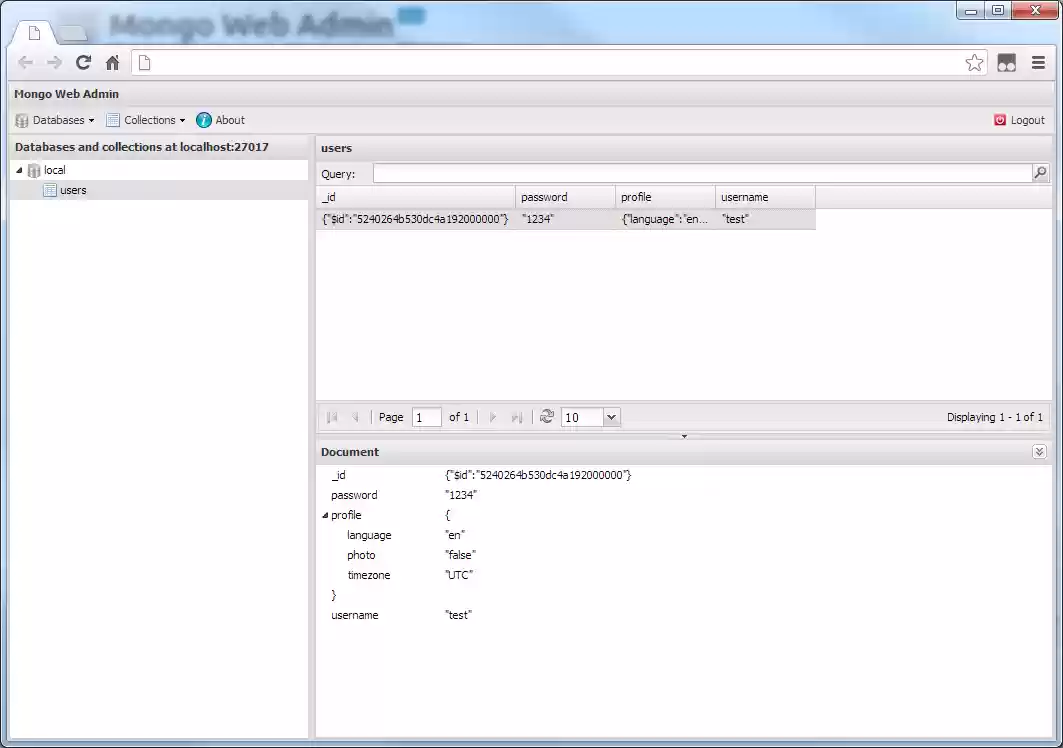Click the bookmark star in address bar
Screen dimensions: 1063x748
974,62
